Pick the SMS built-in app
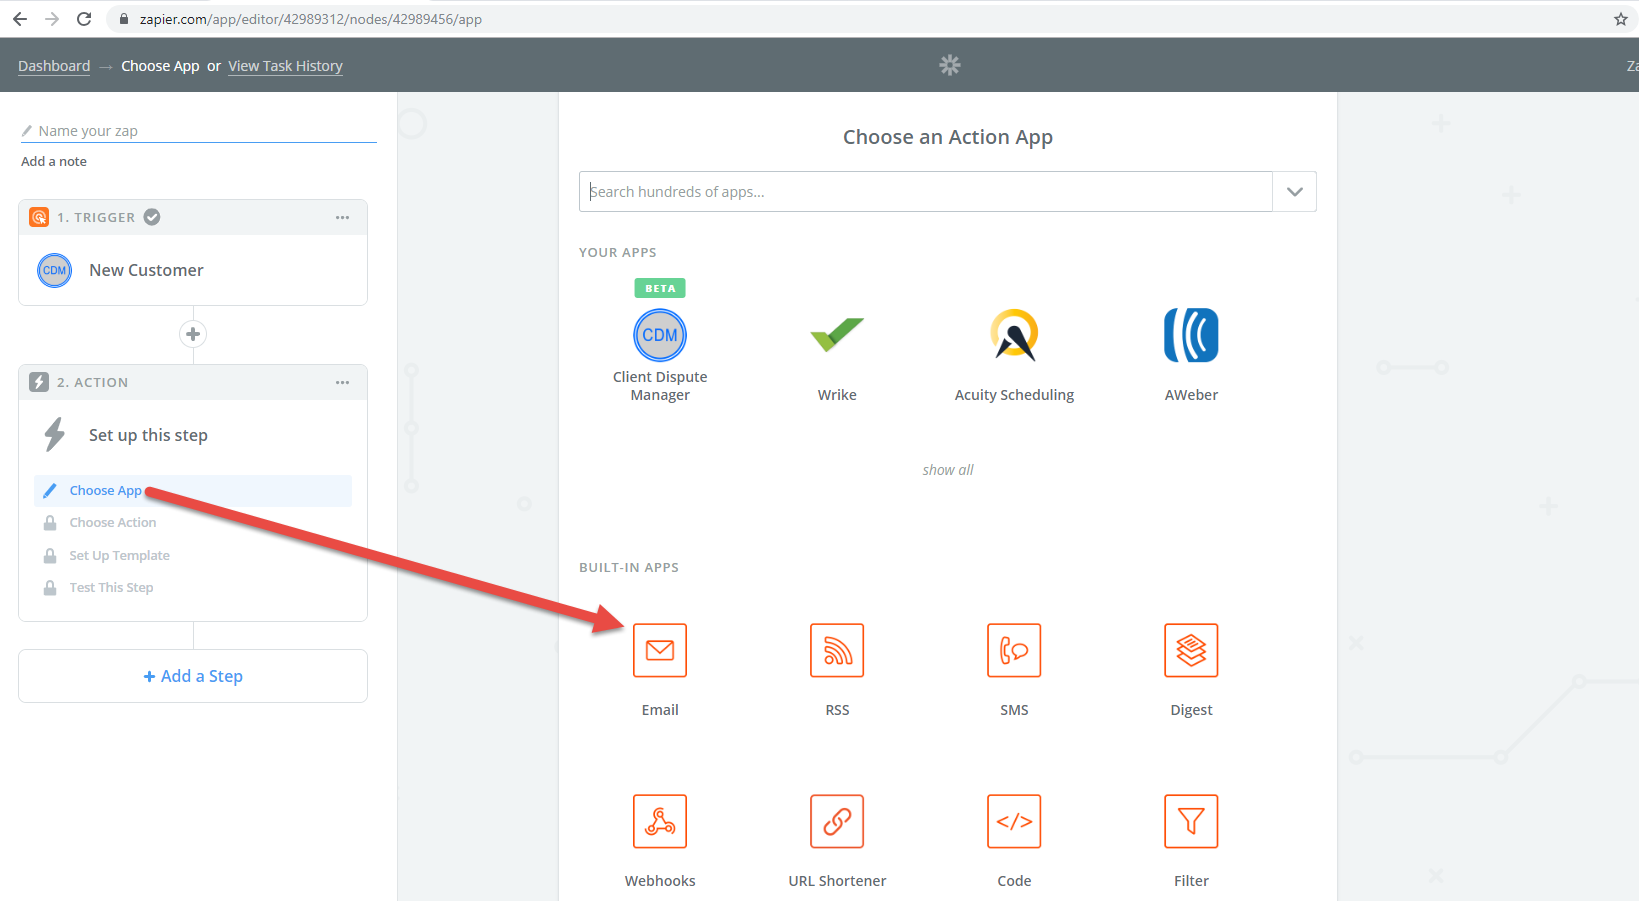Viewport: 1639px width, 901px height. coord(1014,650)
